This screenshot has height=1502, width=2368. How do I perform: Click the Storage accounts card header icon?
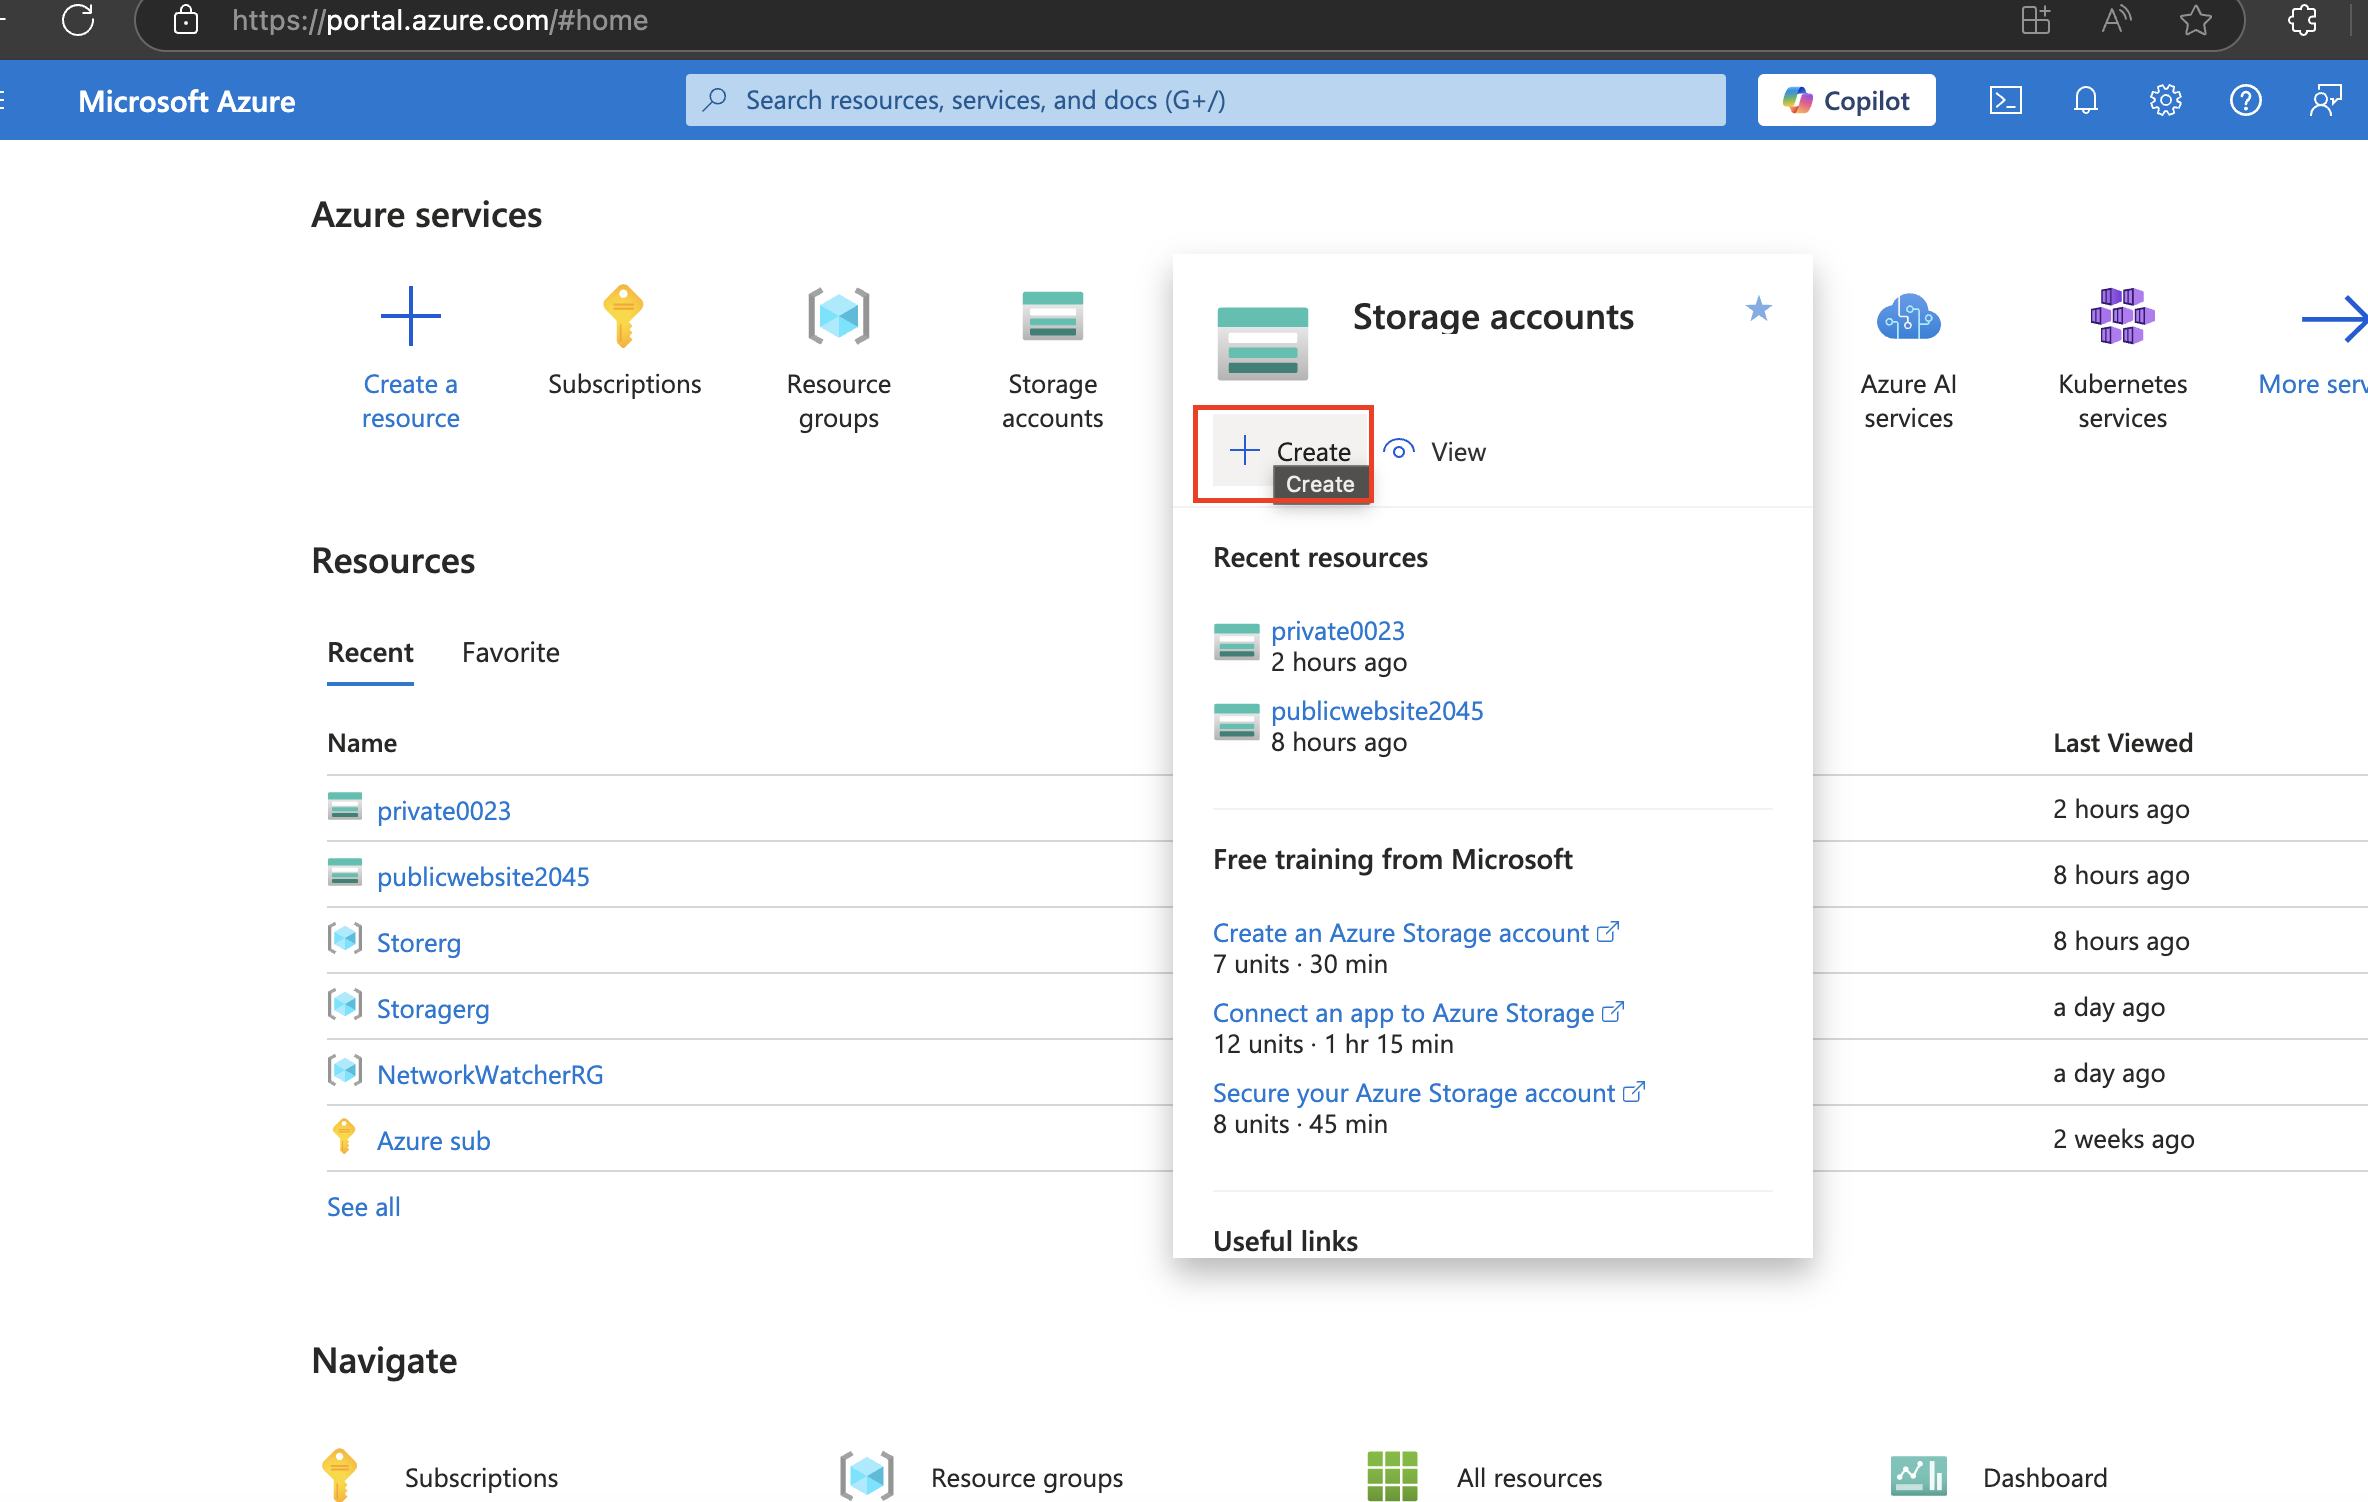[x=1262, y=343]
